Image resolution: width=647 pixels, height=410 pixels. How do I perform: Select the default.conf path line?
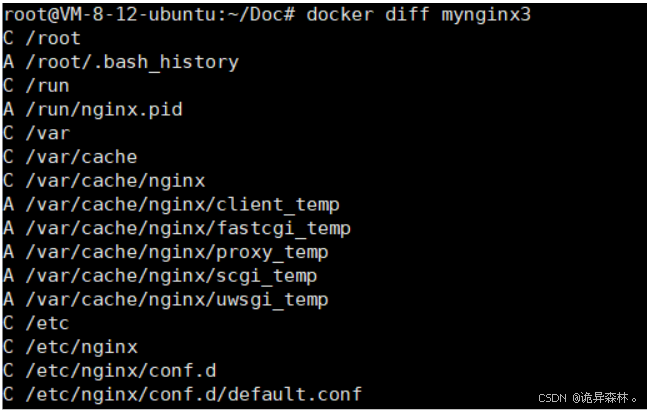(x=182, y=394)
